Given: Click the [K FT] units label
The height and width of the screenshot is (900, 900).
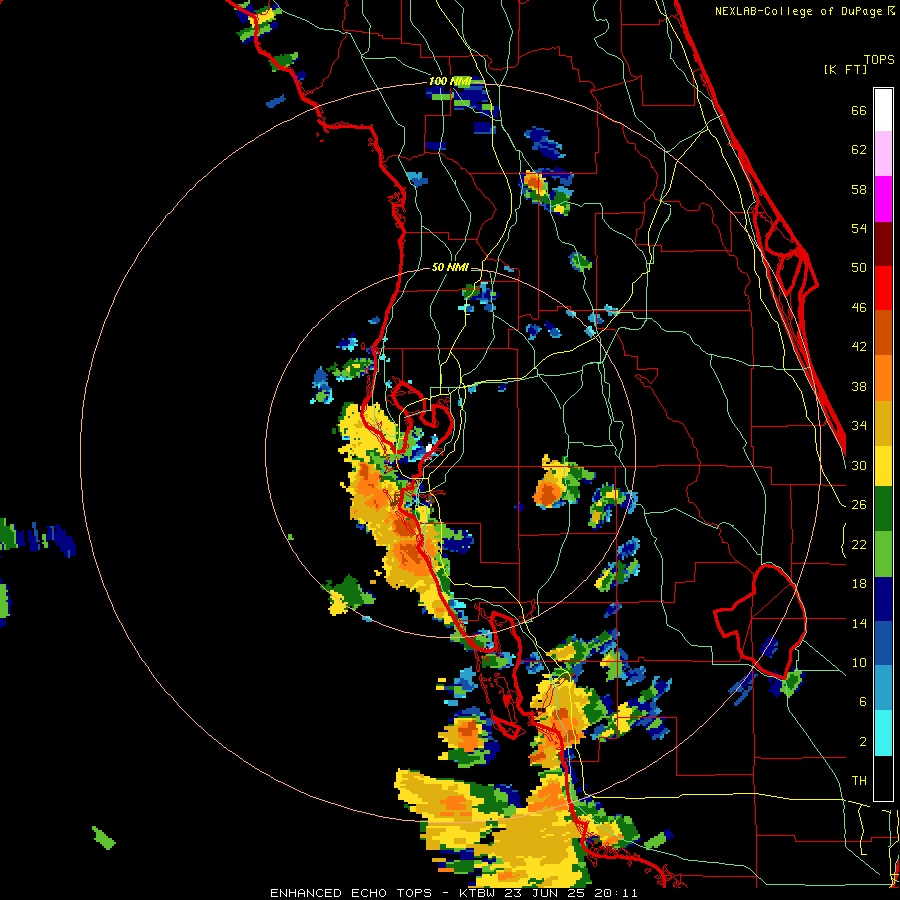Looking at the screenshot, I should pos(845,69).
